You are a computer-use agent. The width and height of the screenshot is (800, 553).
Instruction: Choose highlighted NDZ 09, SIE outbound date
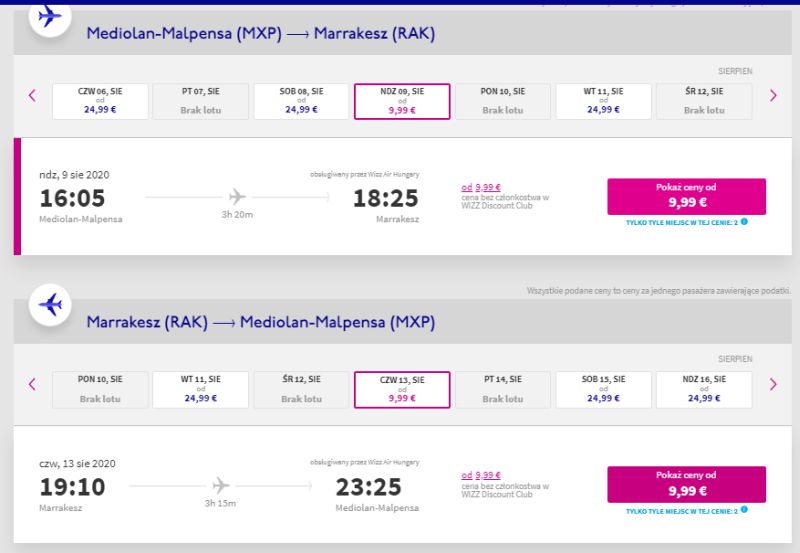pos(402,102)
